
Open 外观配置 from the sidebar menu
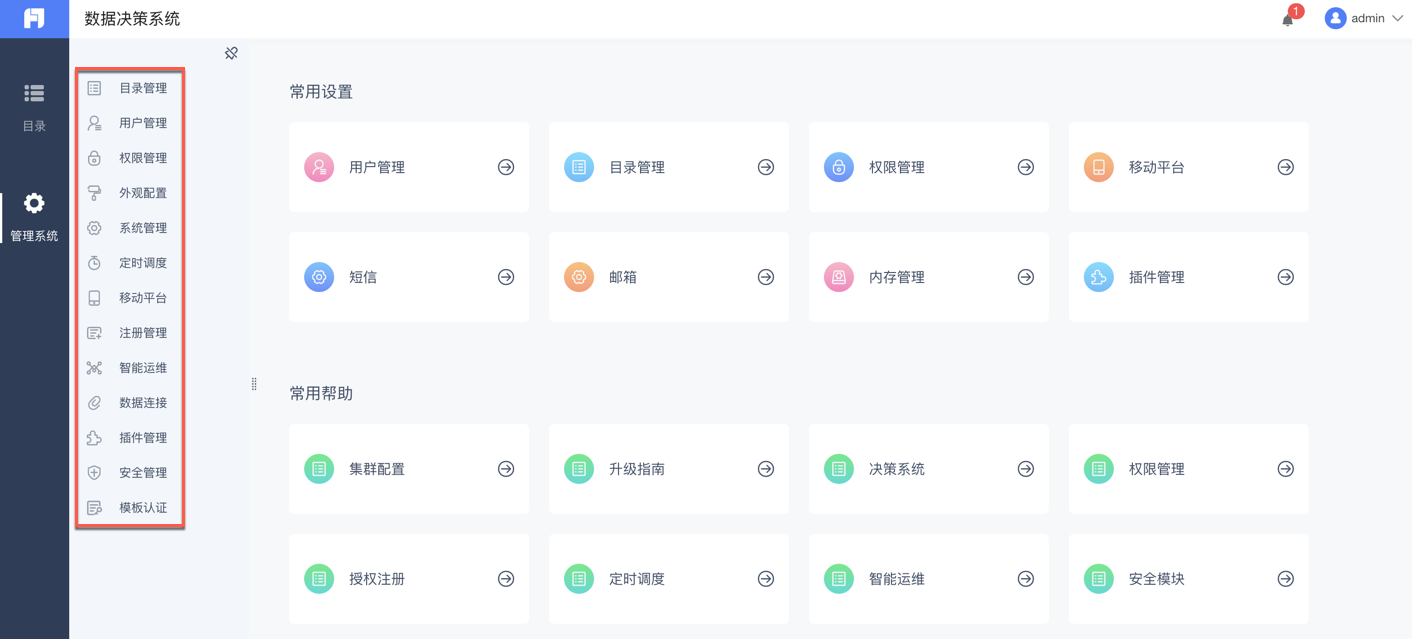point(143,193)
